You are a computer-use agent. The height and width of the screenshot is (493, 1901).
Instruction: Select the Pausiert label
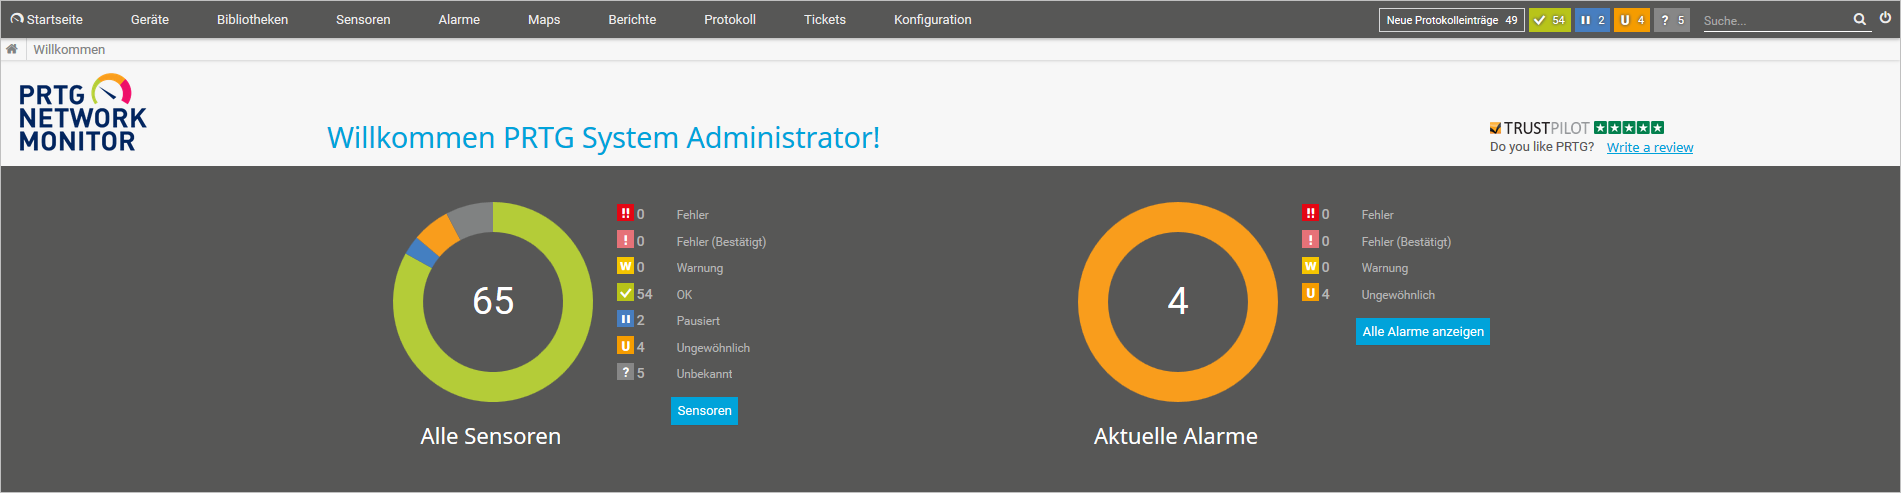coord(698,321)
